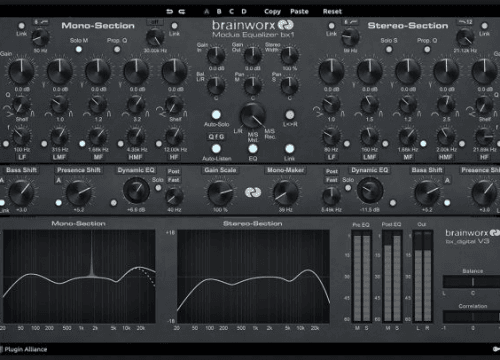
Task: Switch to settings slot C
Action: pos(231,12)
